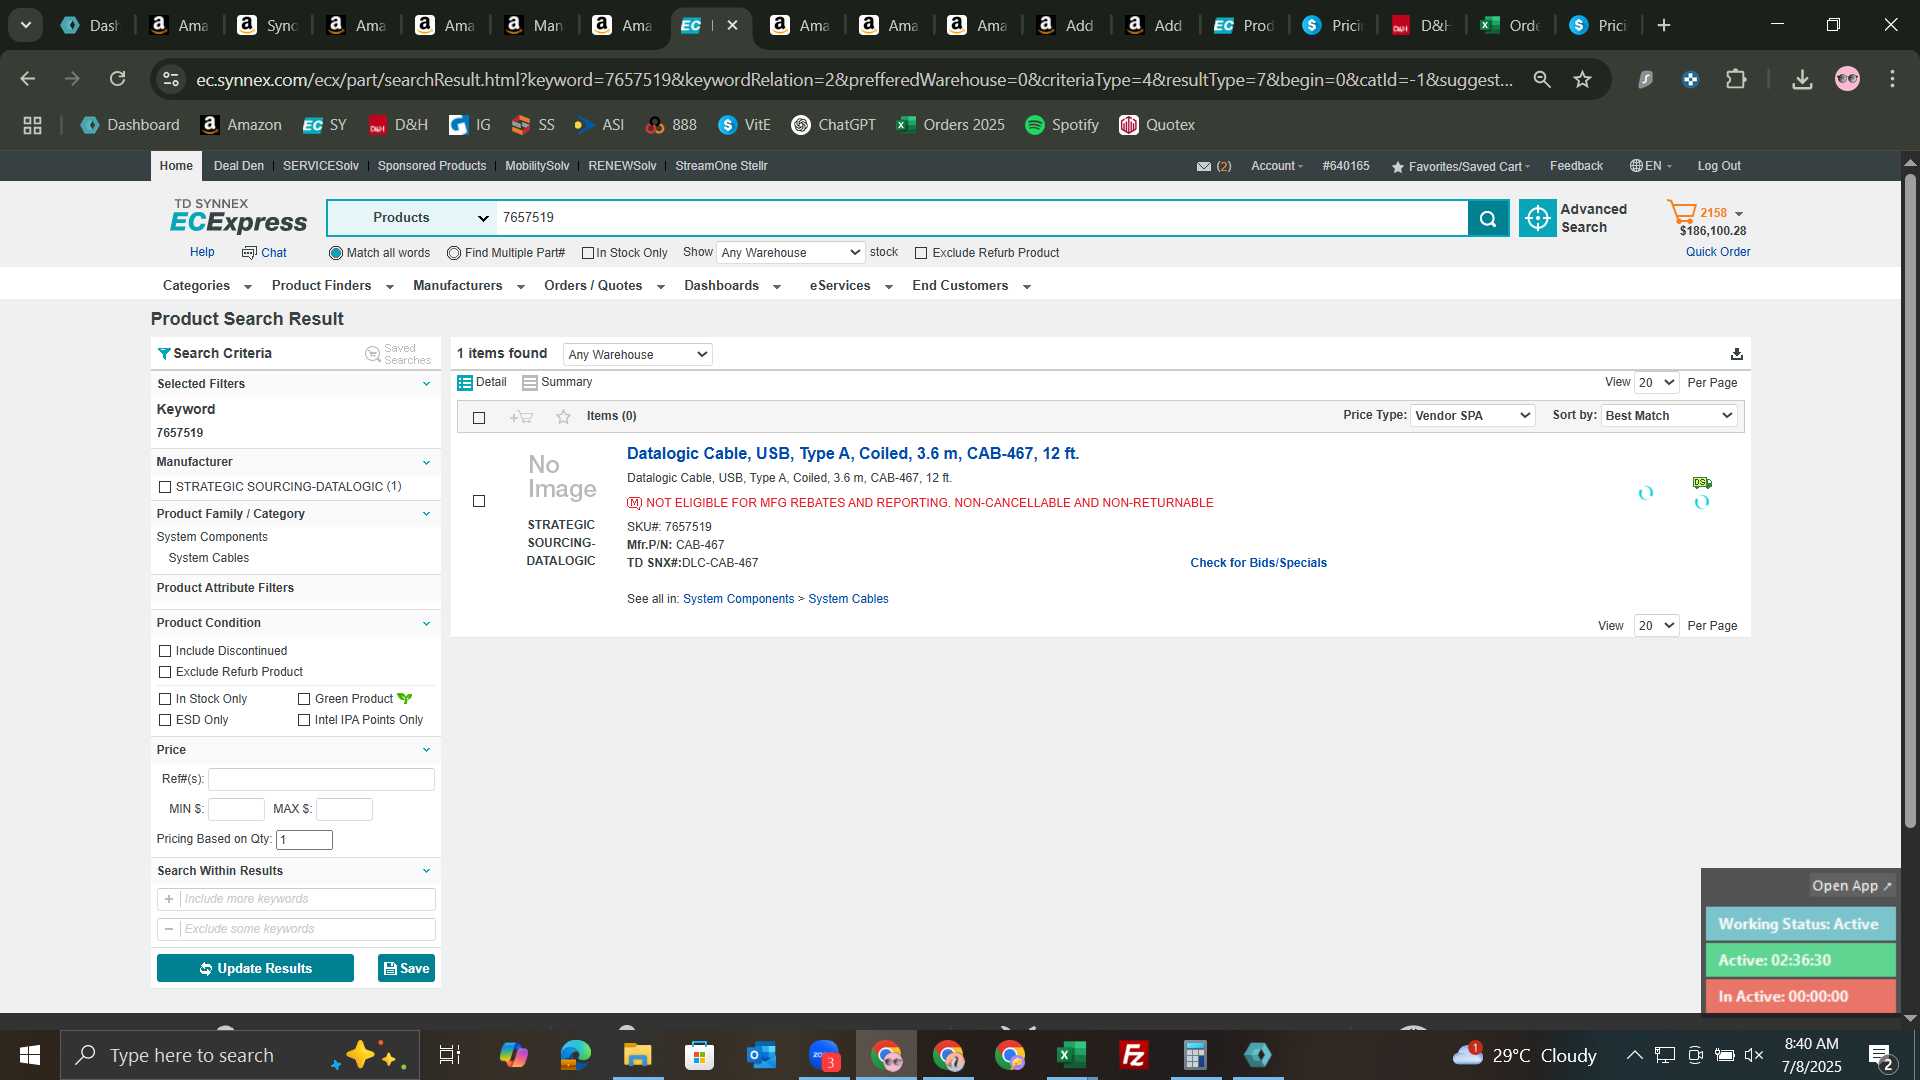The width and height of the screenshot is (1920, 1080).
Task: Click the magnifier search button in search bar
Action: click(x=1488, y=218)
